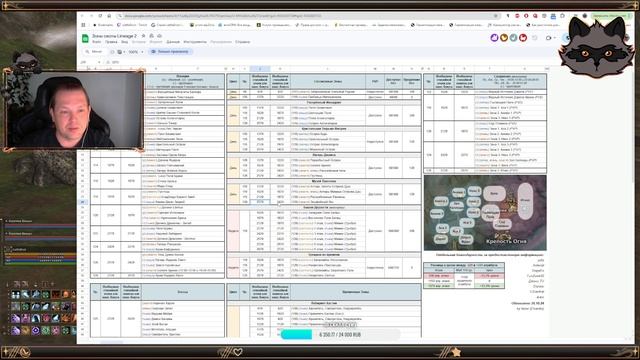Click the hunting zones map image
This screenshot has width=640, height=360.
click(x=485, y=213)
